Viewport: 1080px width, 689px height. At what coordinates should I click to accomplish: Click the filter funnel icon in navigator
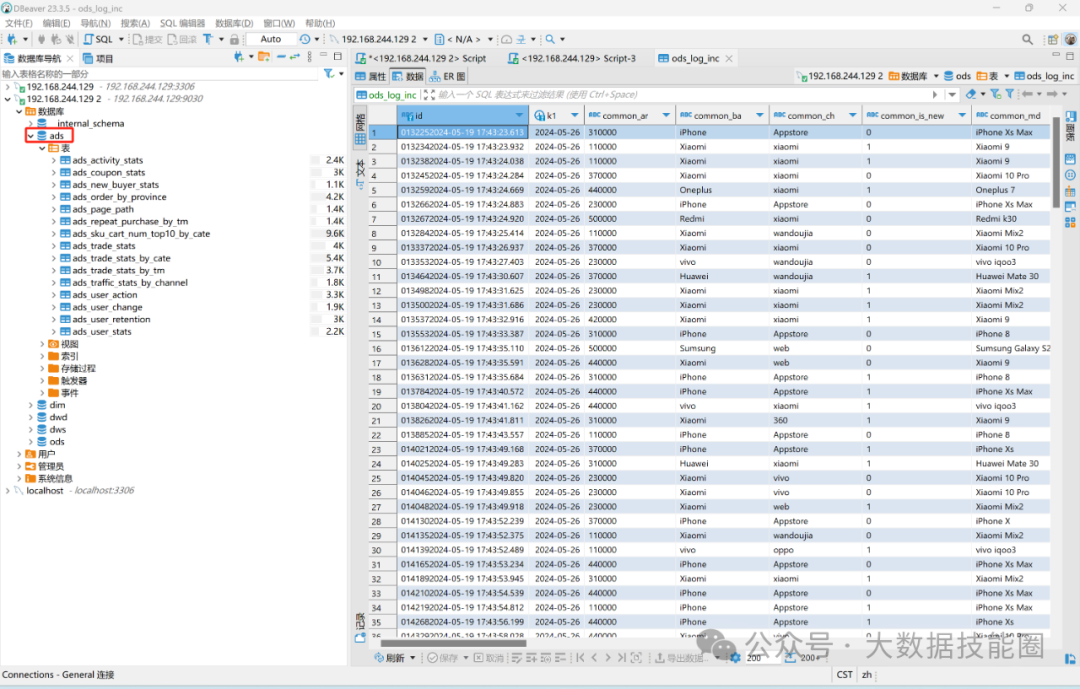click(328, 74)
